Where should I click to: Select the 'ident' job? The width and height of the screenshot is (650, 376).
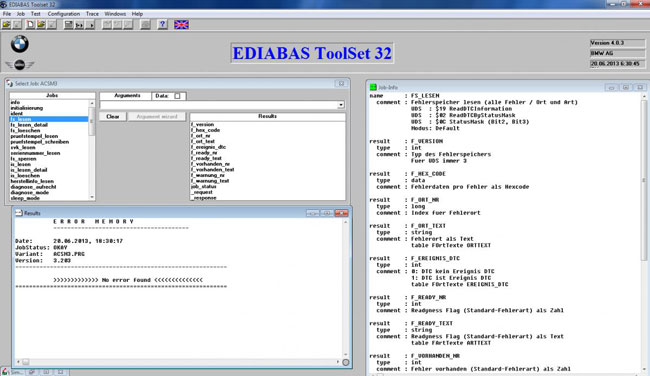(17, 113)
